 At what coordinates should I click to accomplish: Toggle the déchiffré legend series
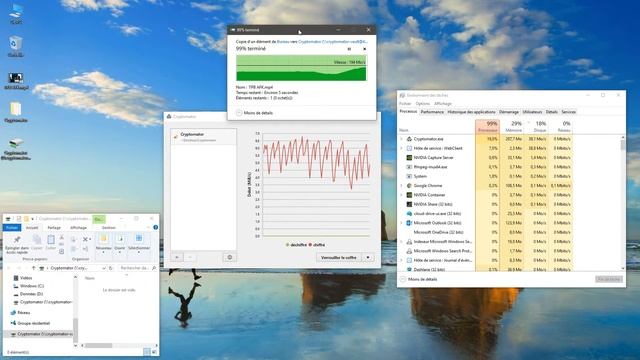(x=296, y=245)
